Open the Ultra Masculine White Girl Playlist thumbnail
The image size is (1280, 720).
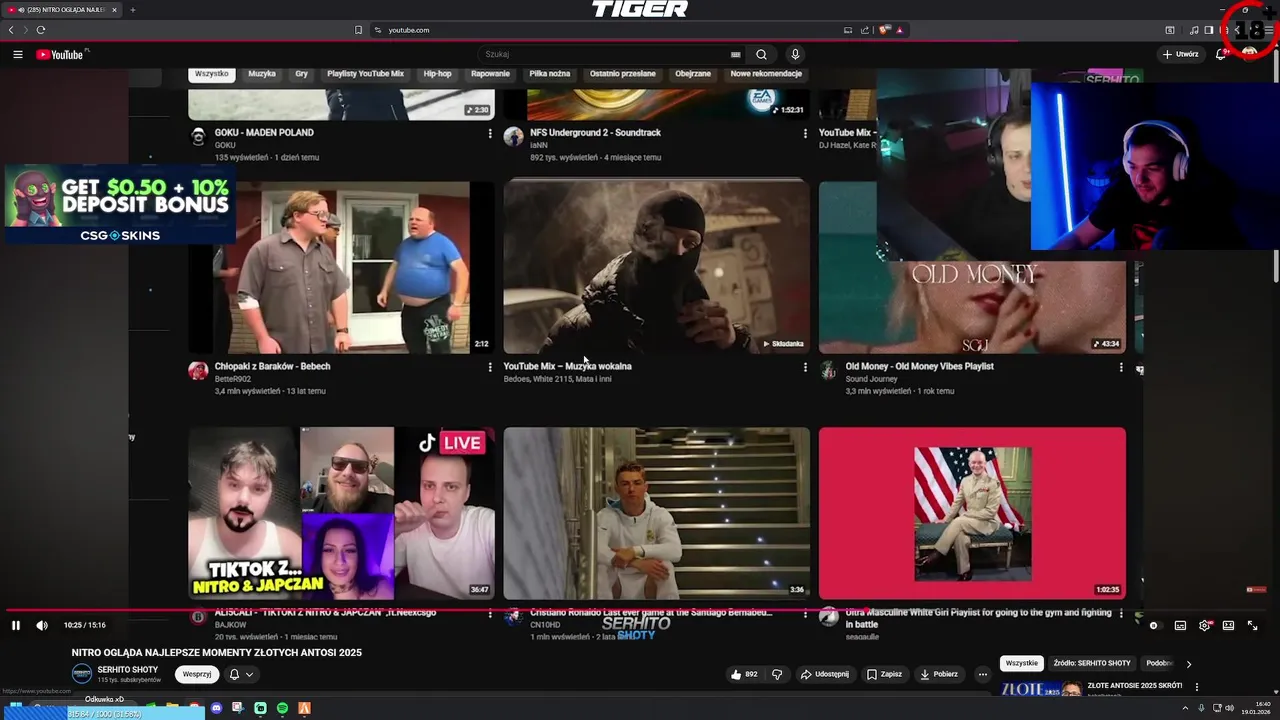coord(972,513)
